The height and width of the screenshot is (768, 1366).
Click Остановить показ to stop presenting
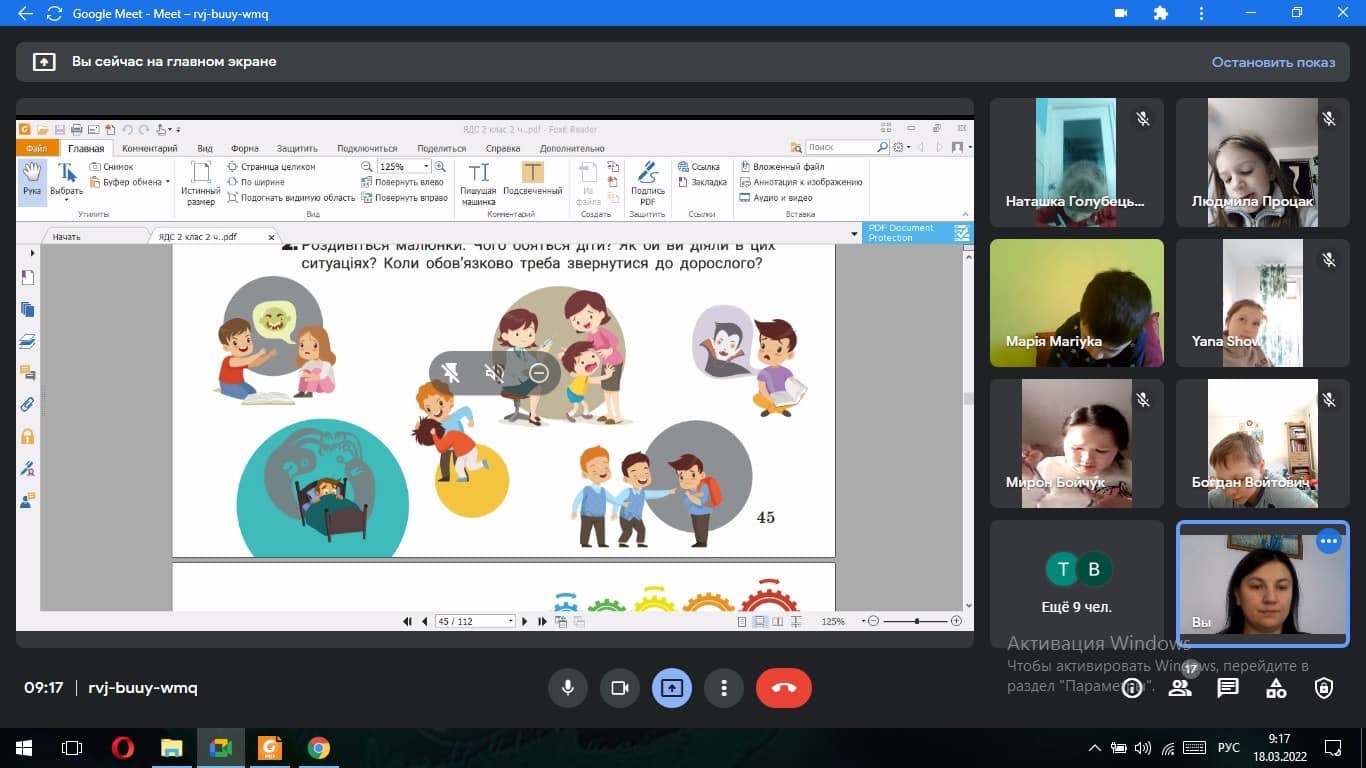coord(1273,62)
